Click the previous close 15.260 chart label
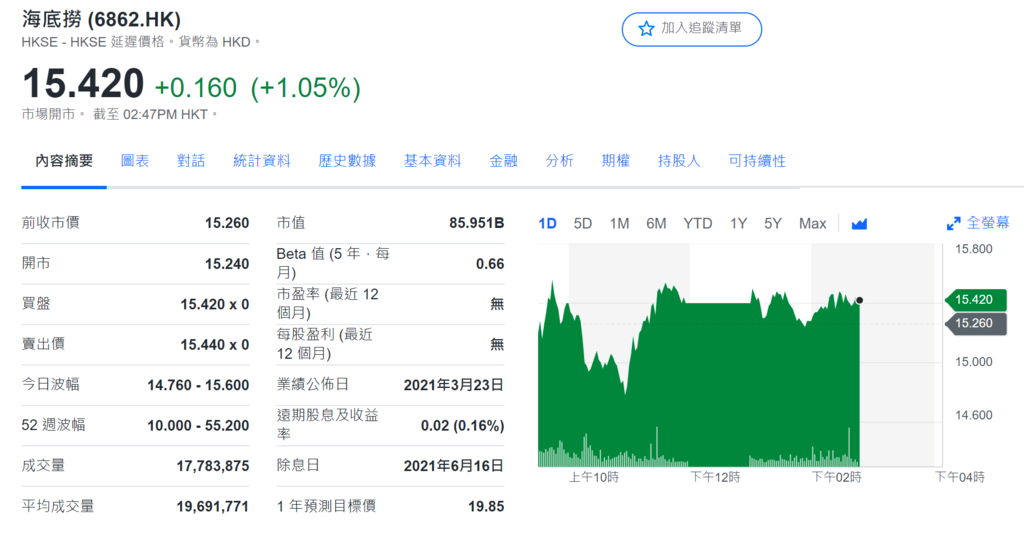1024x539 pixels. [976, 323]
